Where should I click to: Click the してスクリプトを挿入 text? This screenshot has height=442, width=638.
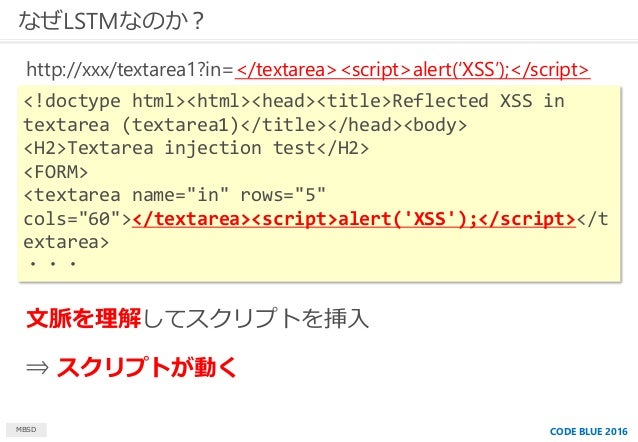(256, 318)
